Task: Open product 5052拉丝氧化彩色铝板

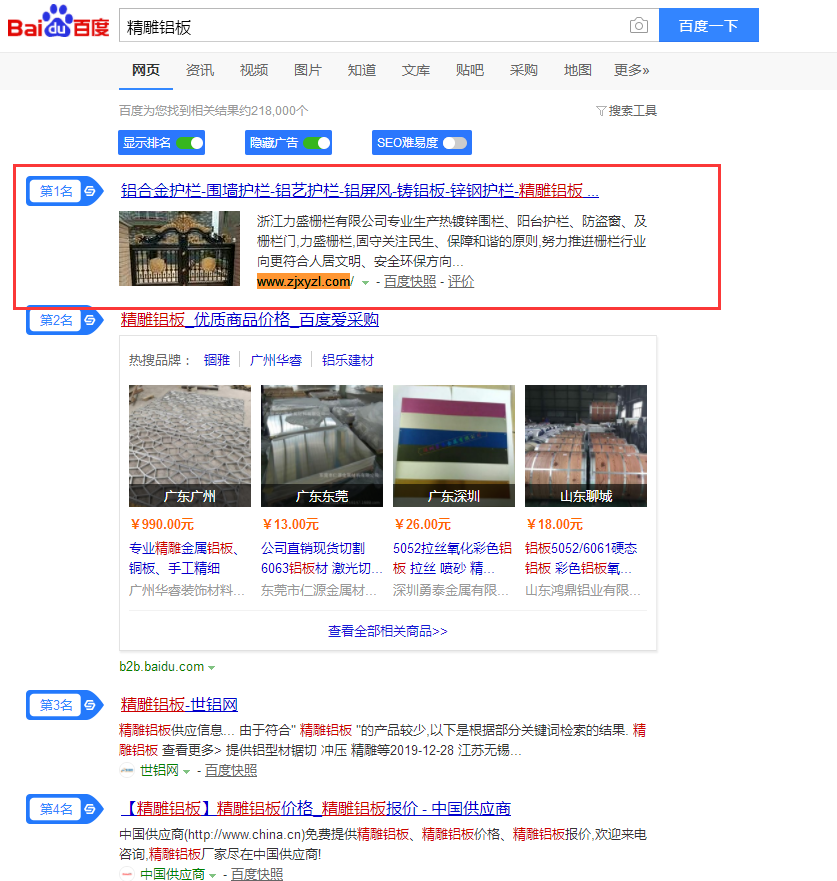Action: coord(452,558)
